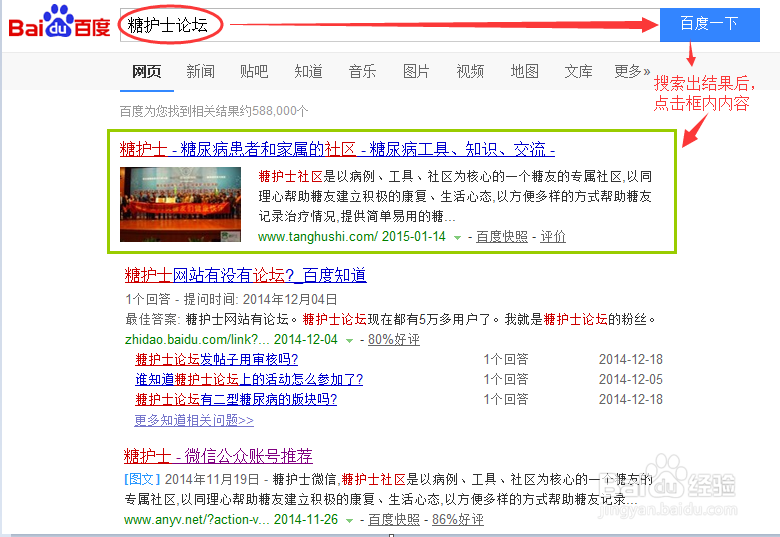
Task: Open the 糖护士 - 微信公众账号推荐 result
Action: click(x=218, y=456)
